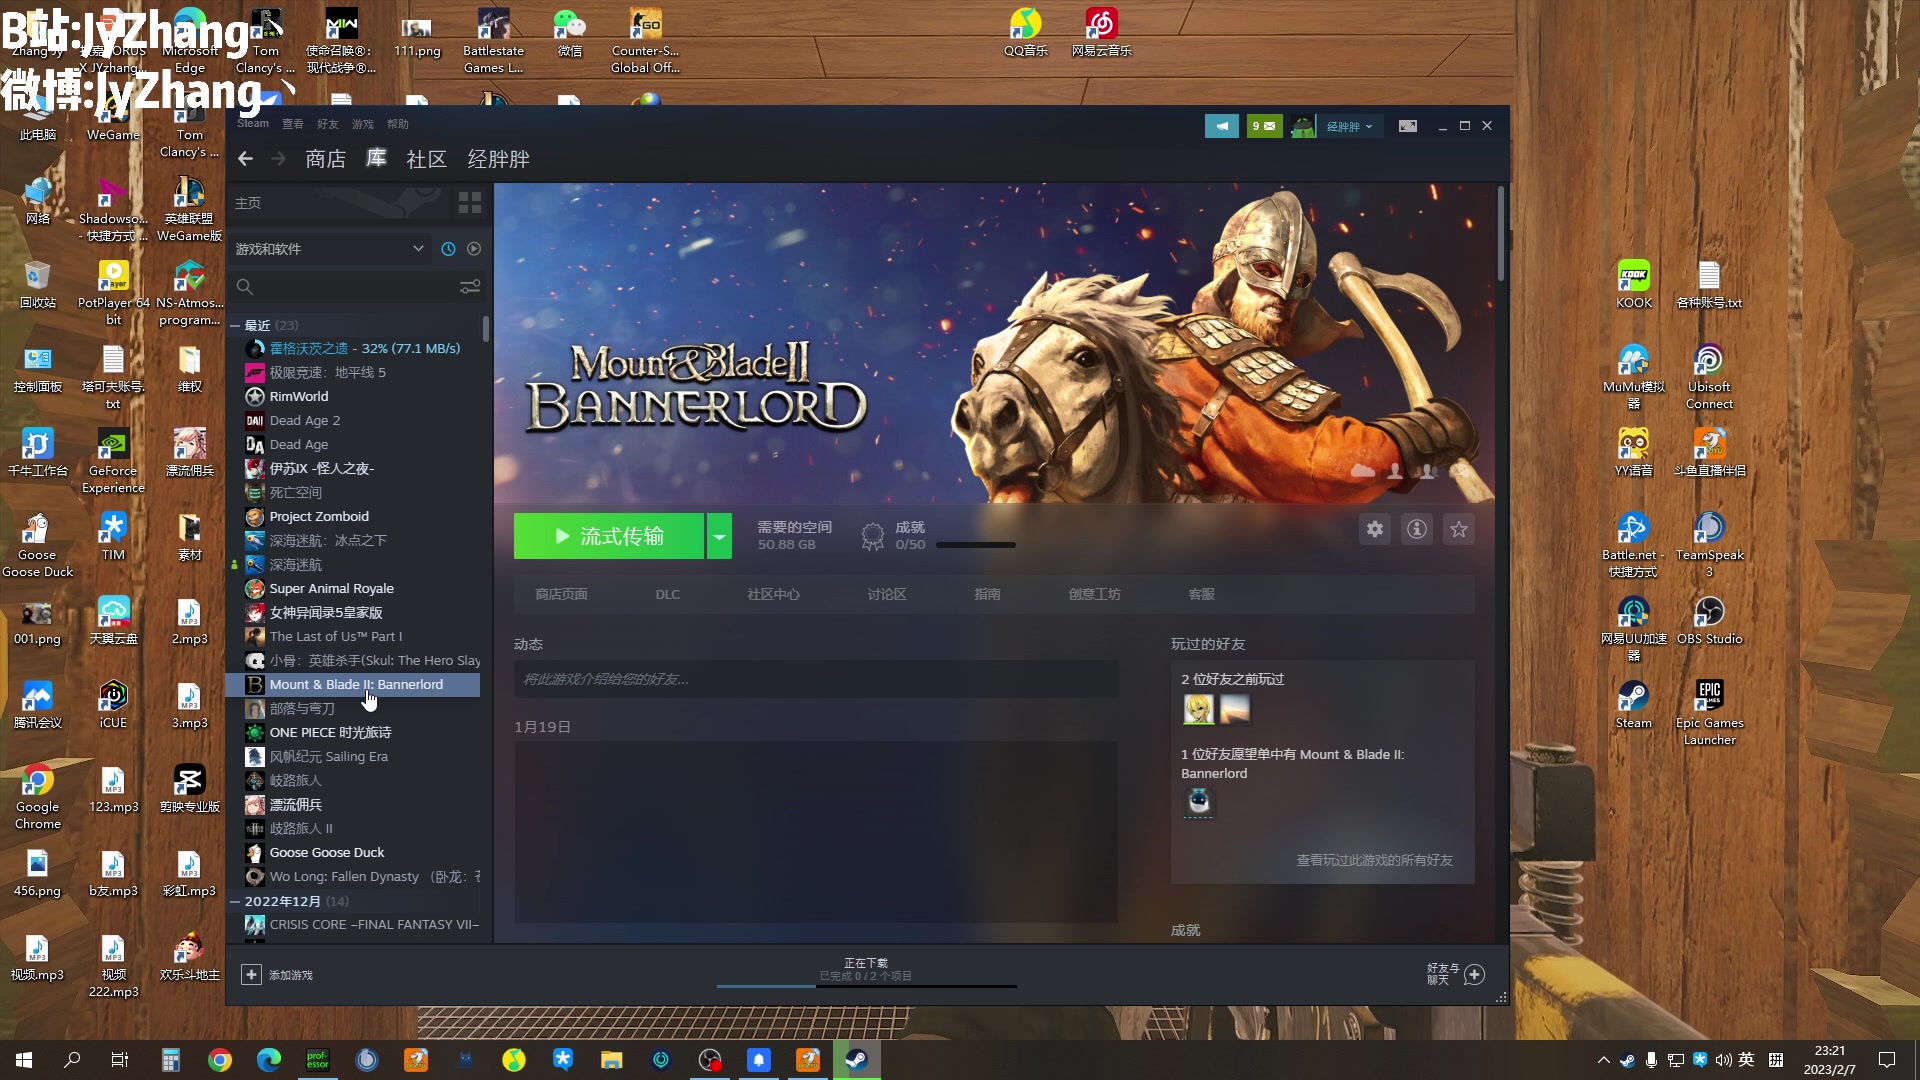Image resolution: width=1920 pixels, height=1080 pixels.
Task: Select RimWorld in library list
Action: coord(298,396)
